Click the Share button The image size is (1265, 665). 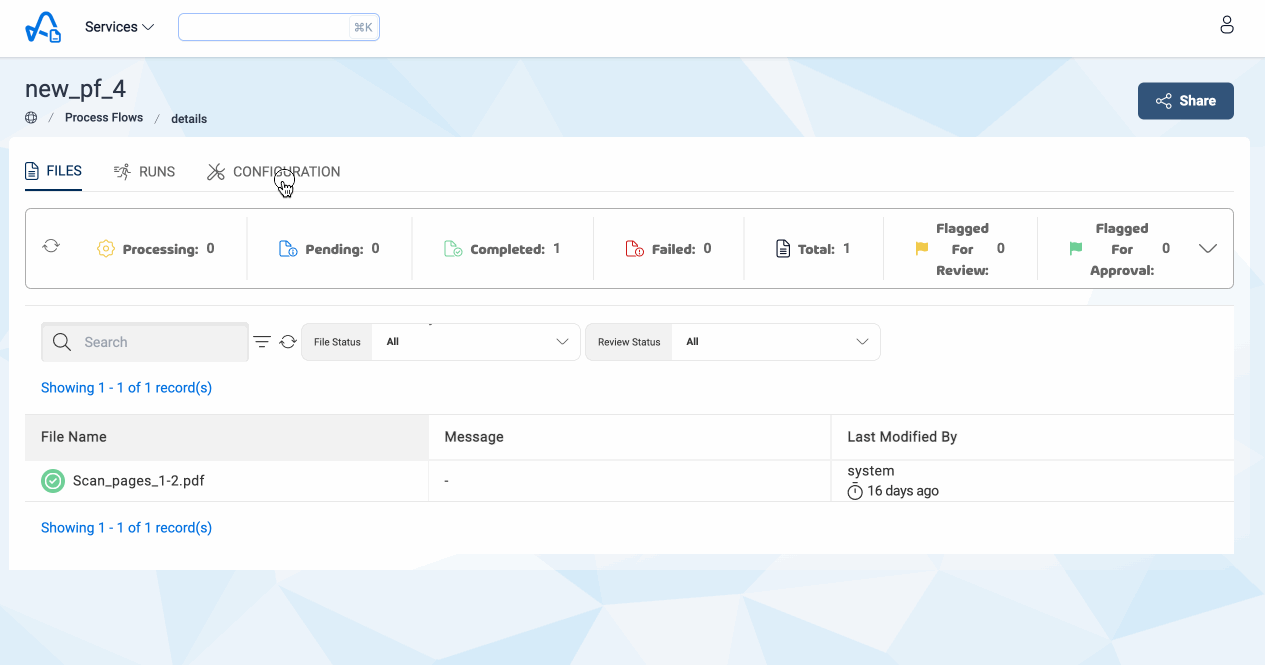(1185, 100)
